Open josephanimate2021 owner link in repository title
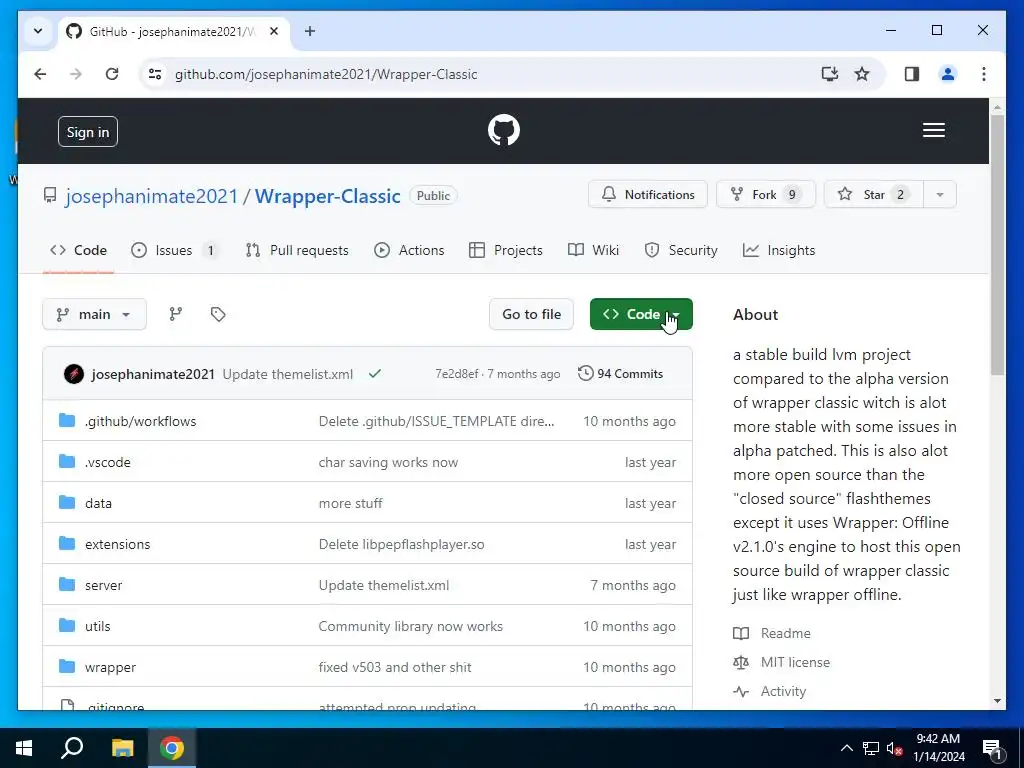The width and height of the screenshot is (1024, 768). 152,196
